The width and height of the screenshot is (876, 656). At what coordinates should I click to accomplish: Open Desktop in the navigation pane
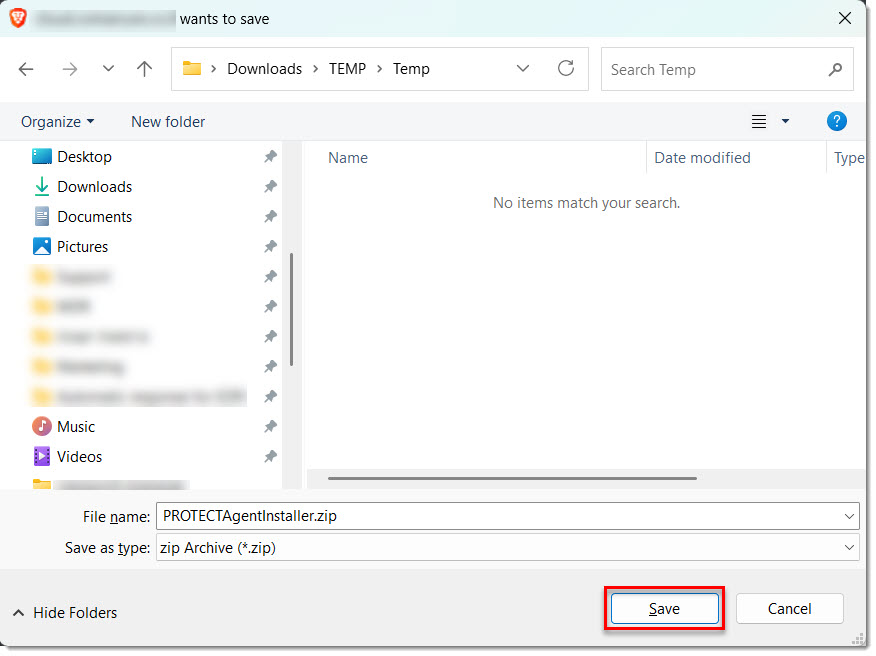pos(73,158)
